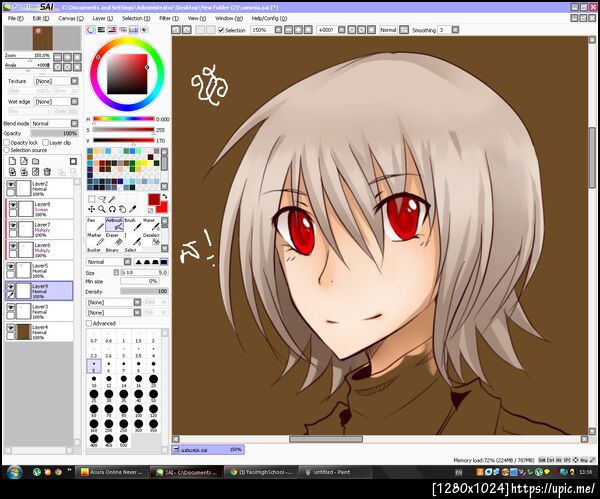Viewport: 600px width, 499px height.
Task: Create a new normal layer
Action: pos(12,161)
